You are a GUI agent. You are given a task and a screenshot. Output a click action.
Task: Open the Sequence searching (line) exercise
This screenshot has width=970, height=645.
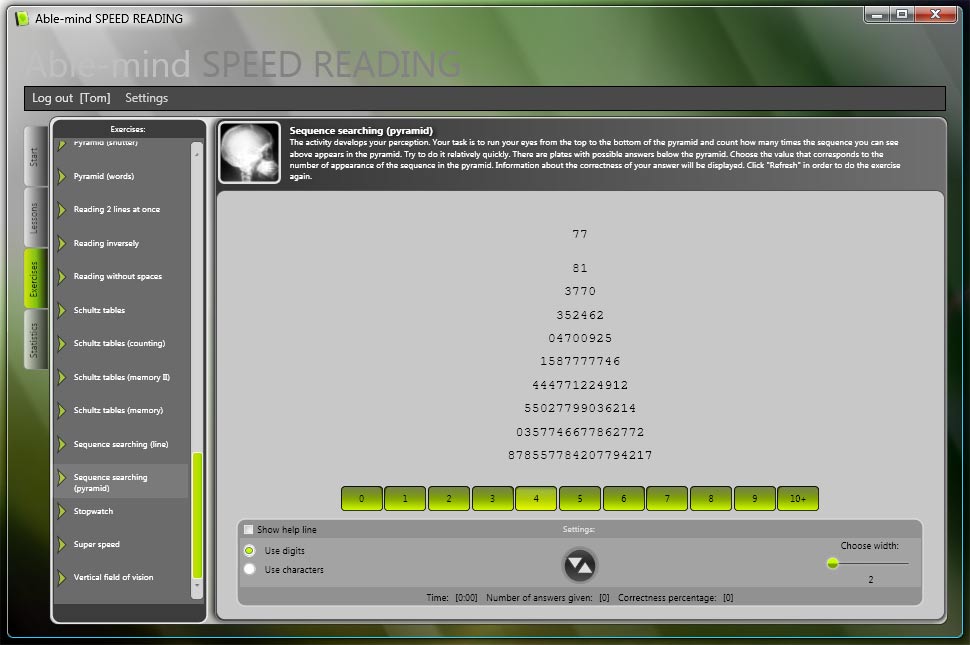[x=122, y=444]
